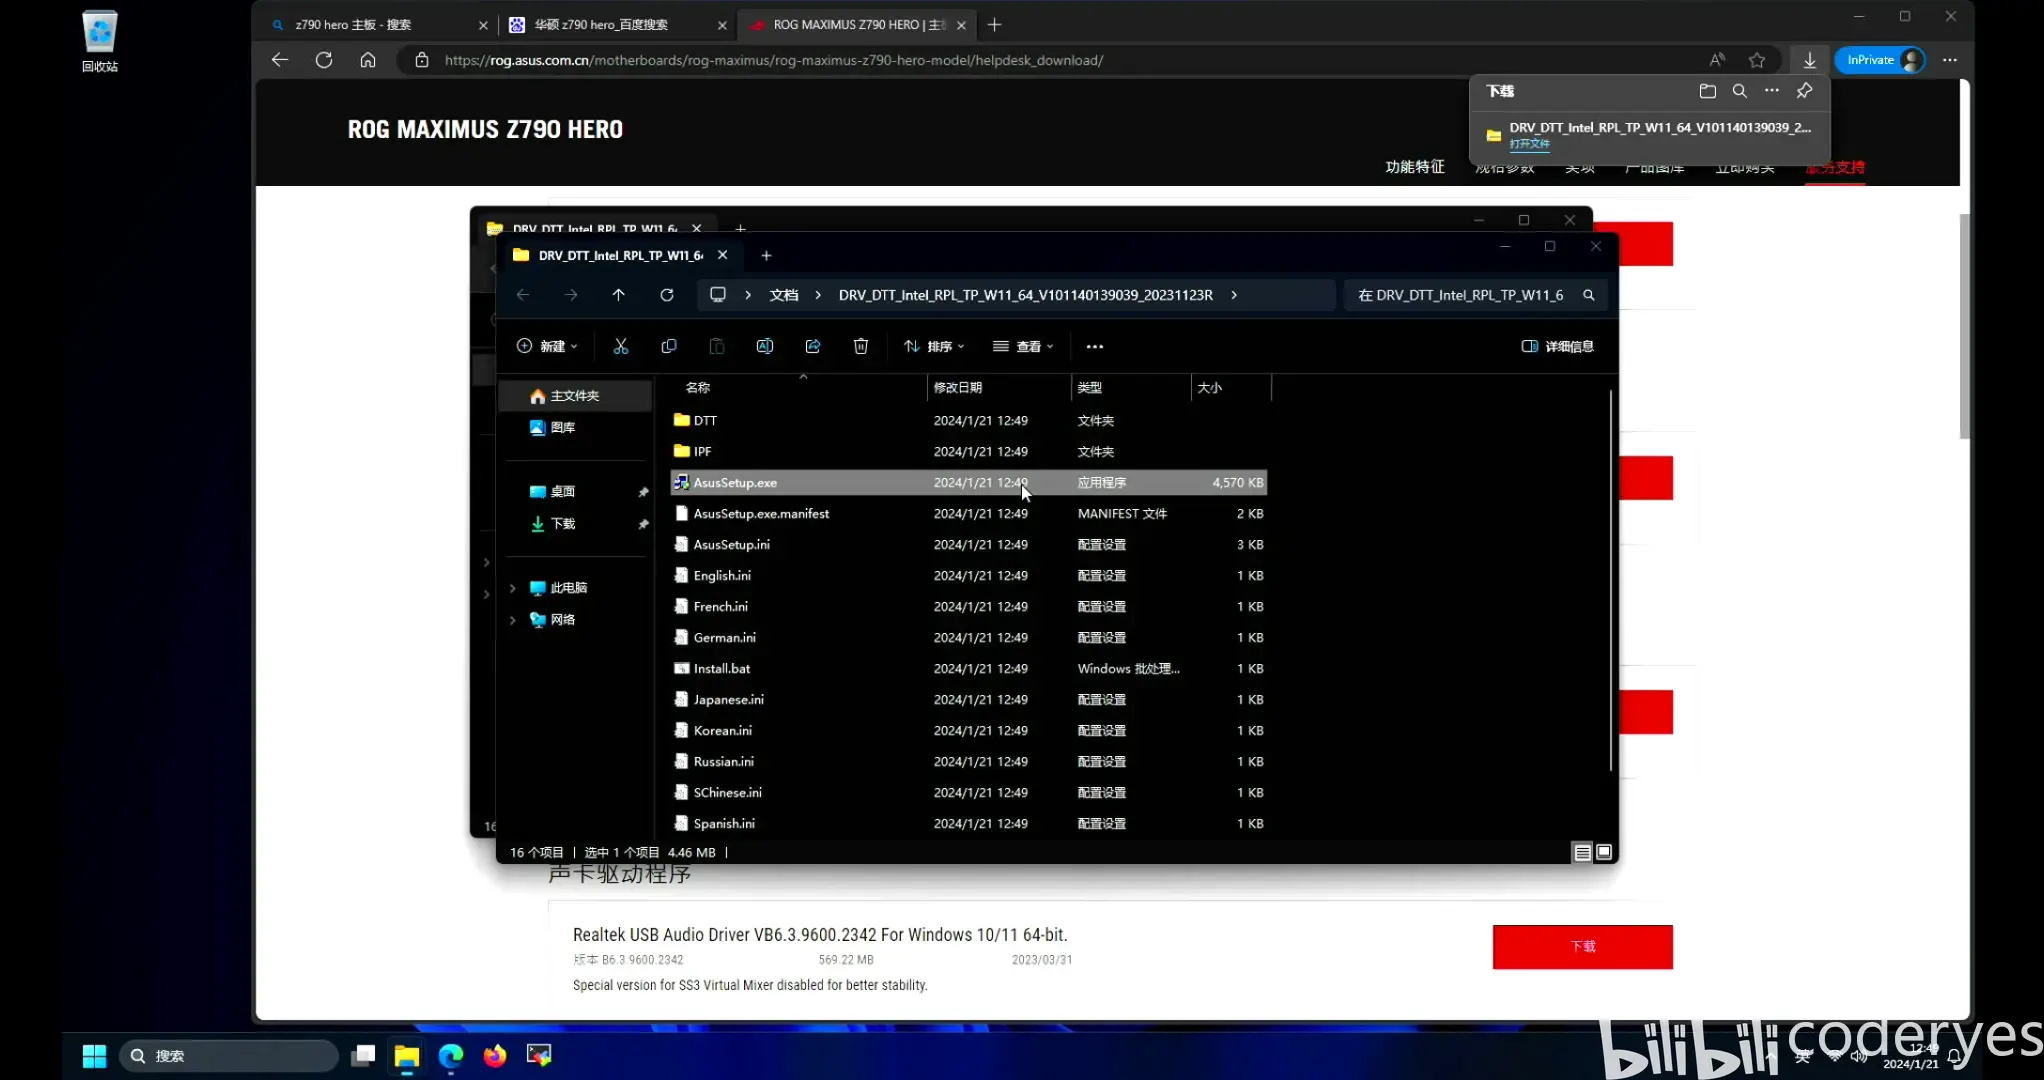
Task: Click the Explorer back arrow
Action: (x=523, y=295)
